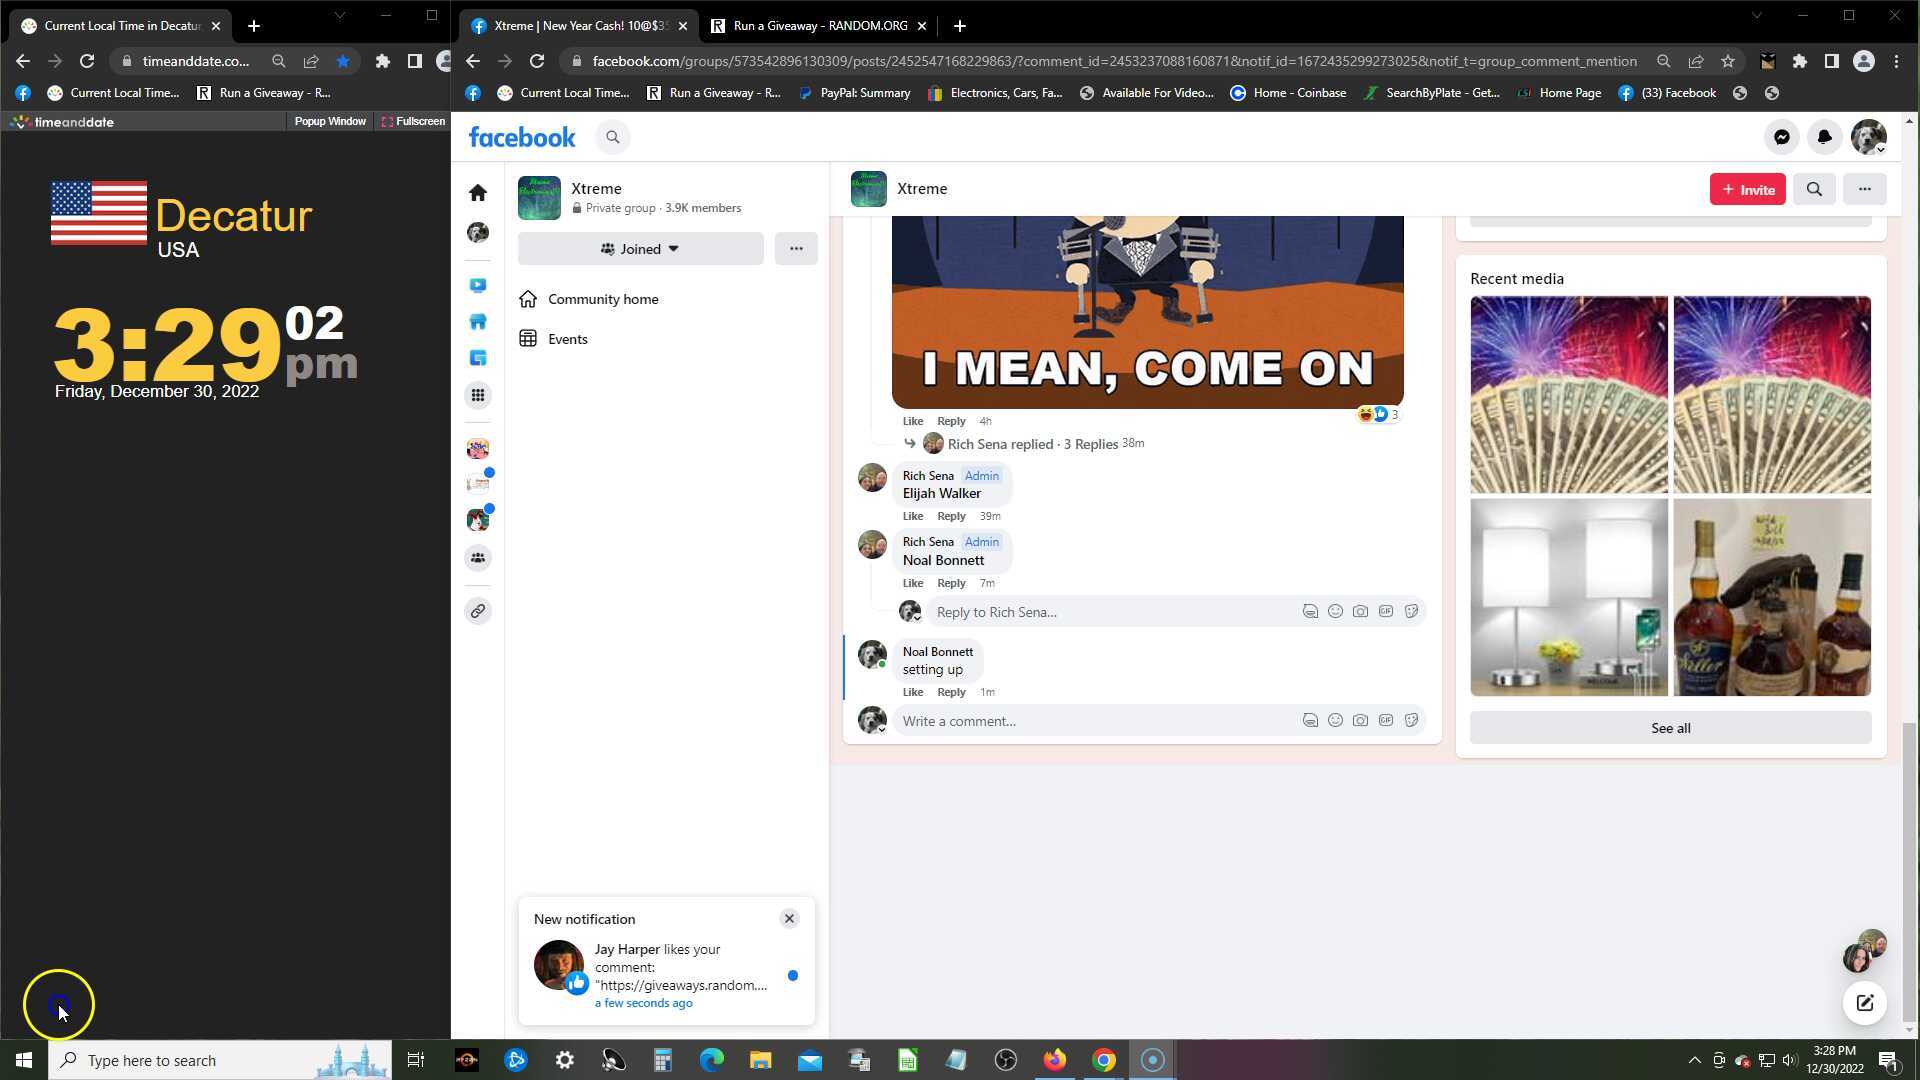The image size is (1920, 1080).
Task: Open the three-dot menu next to Joined
Action: click(796, 249)
